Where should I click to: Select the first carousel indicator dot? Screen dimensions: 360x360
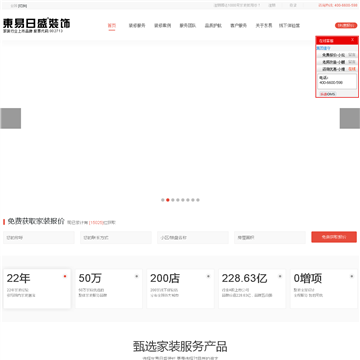pyautogui.click(x=163, y=200)
